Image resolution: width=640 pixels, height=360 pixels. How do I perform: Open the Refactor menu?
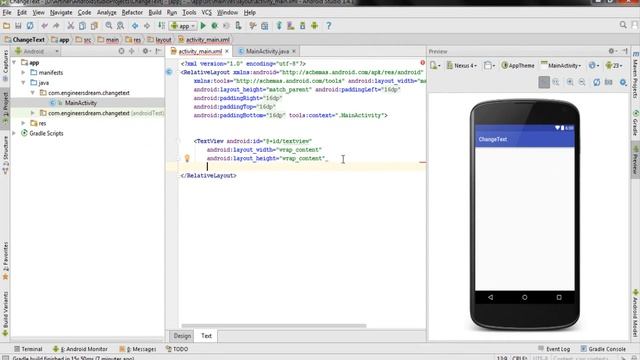tap(132, 13)
